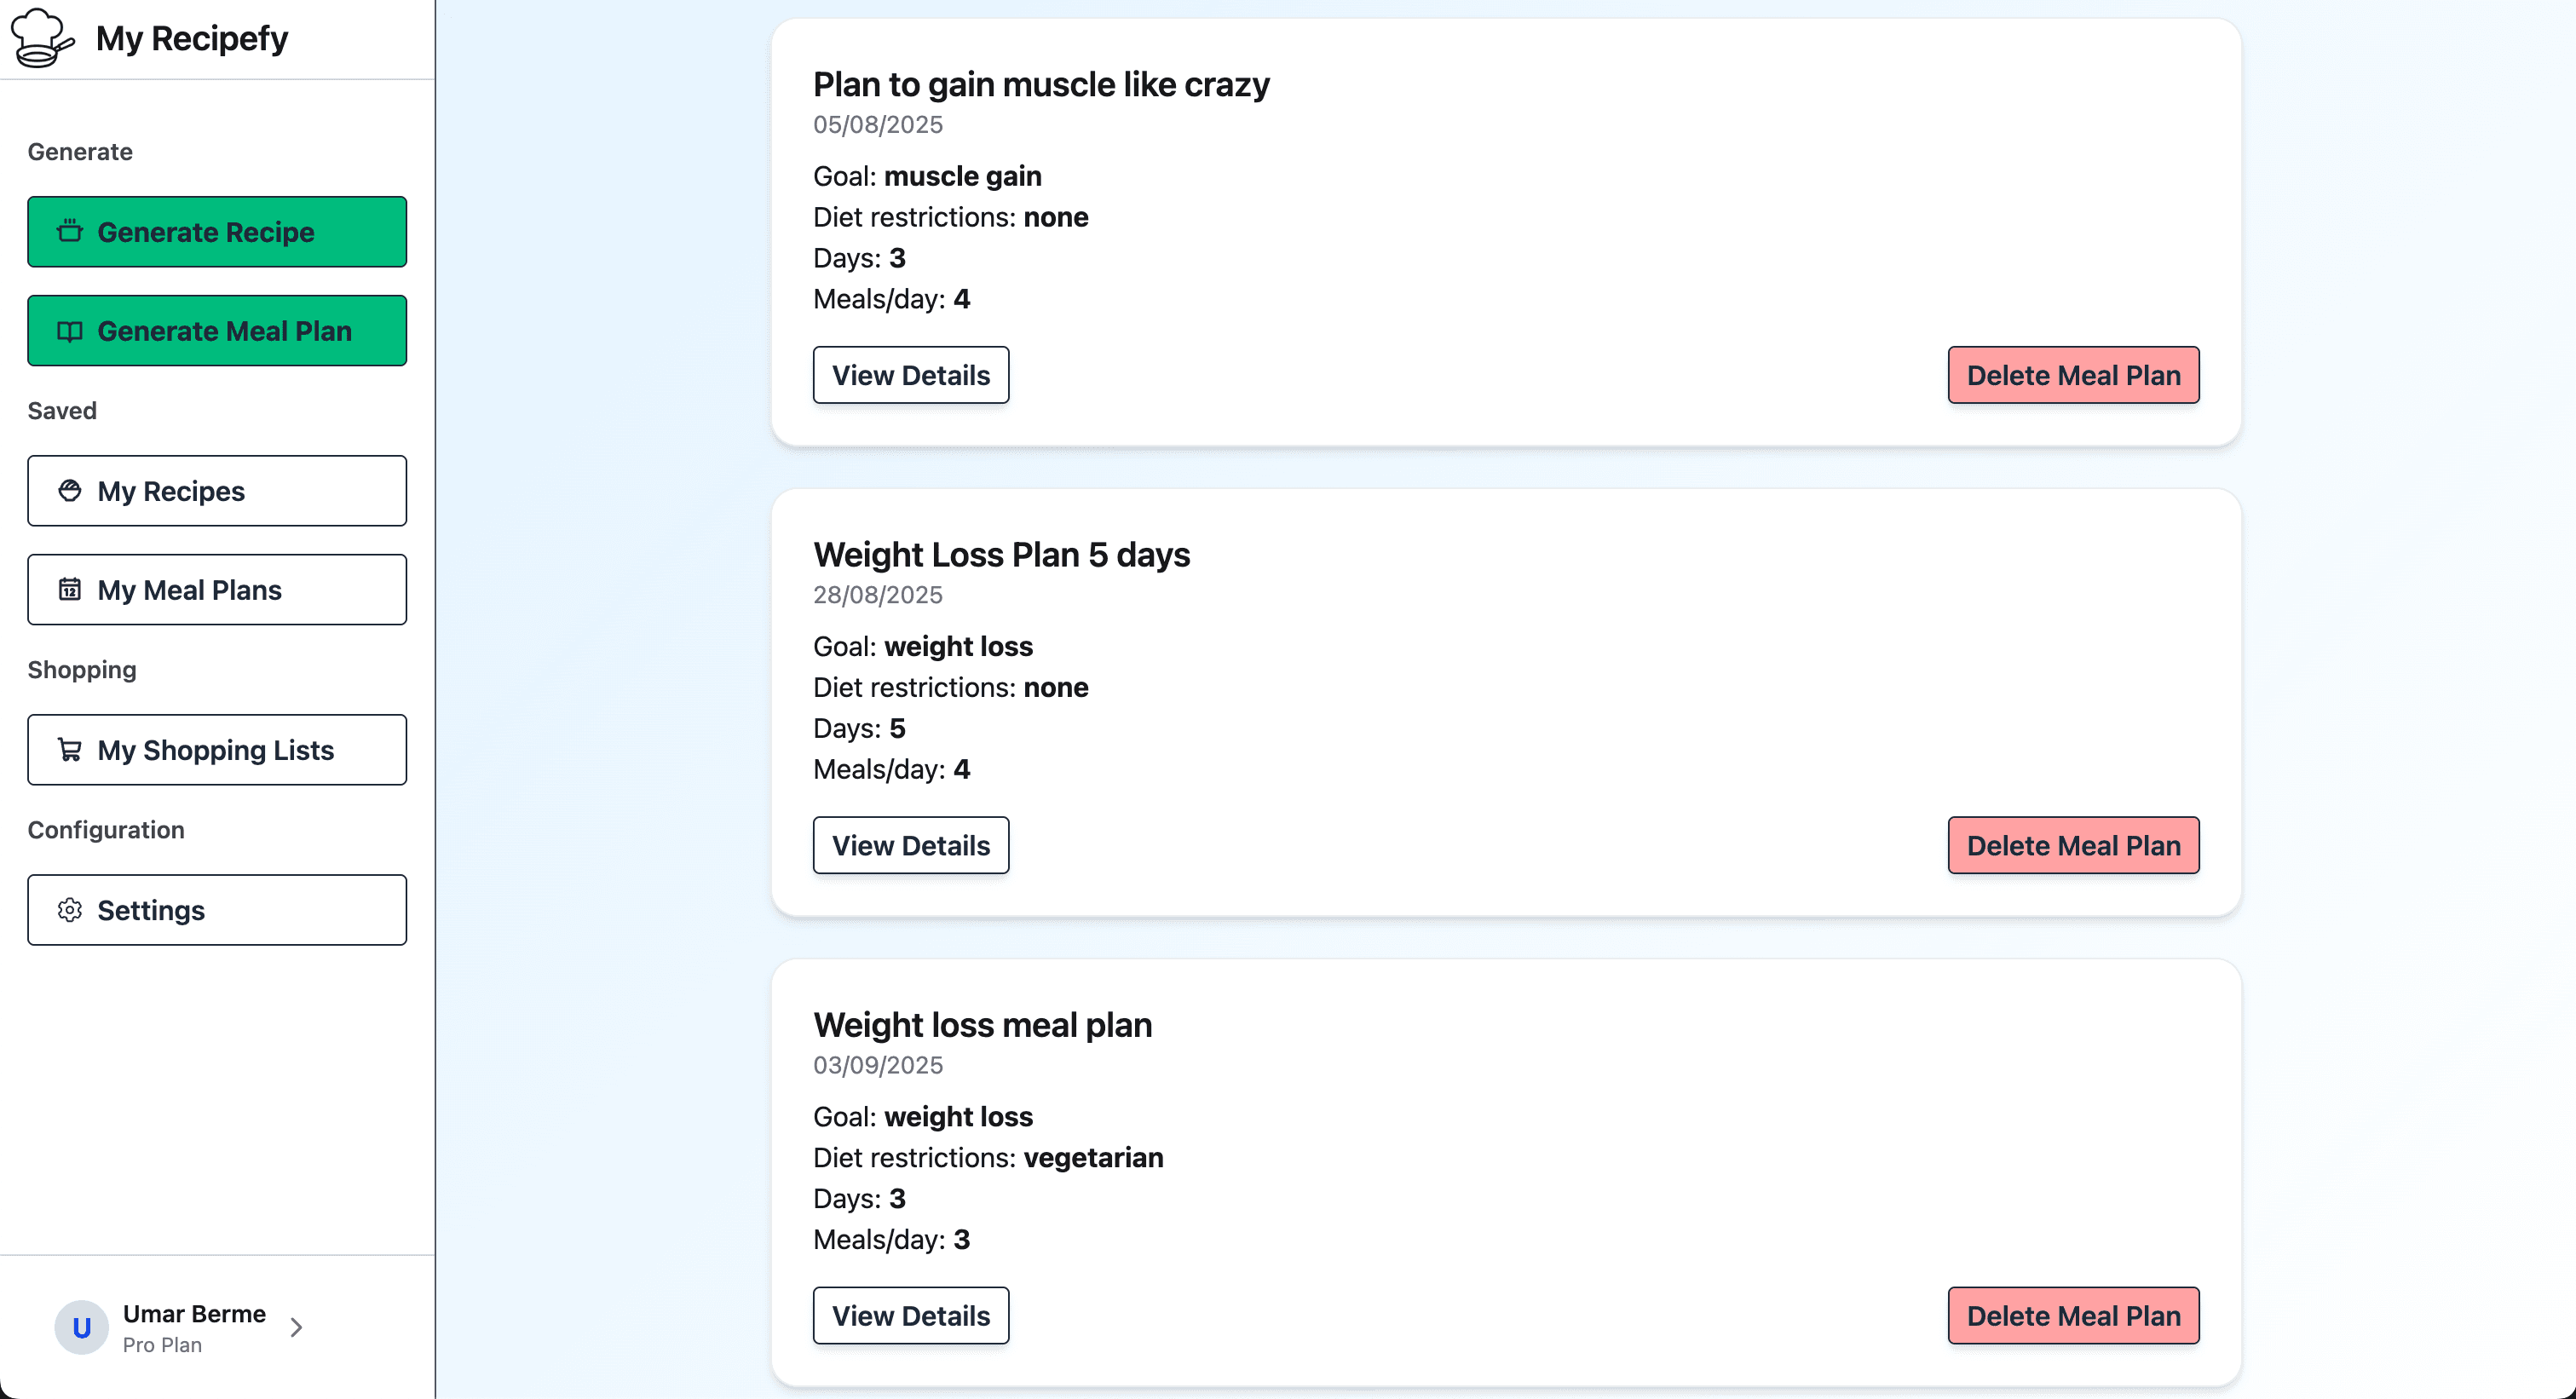View details of vegetarian Weight loss meal plan

(x=910, y=1315)
